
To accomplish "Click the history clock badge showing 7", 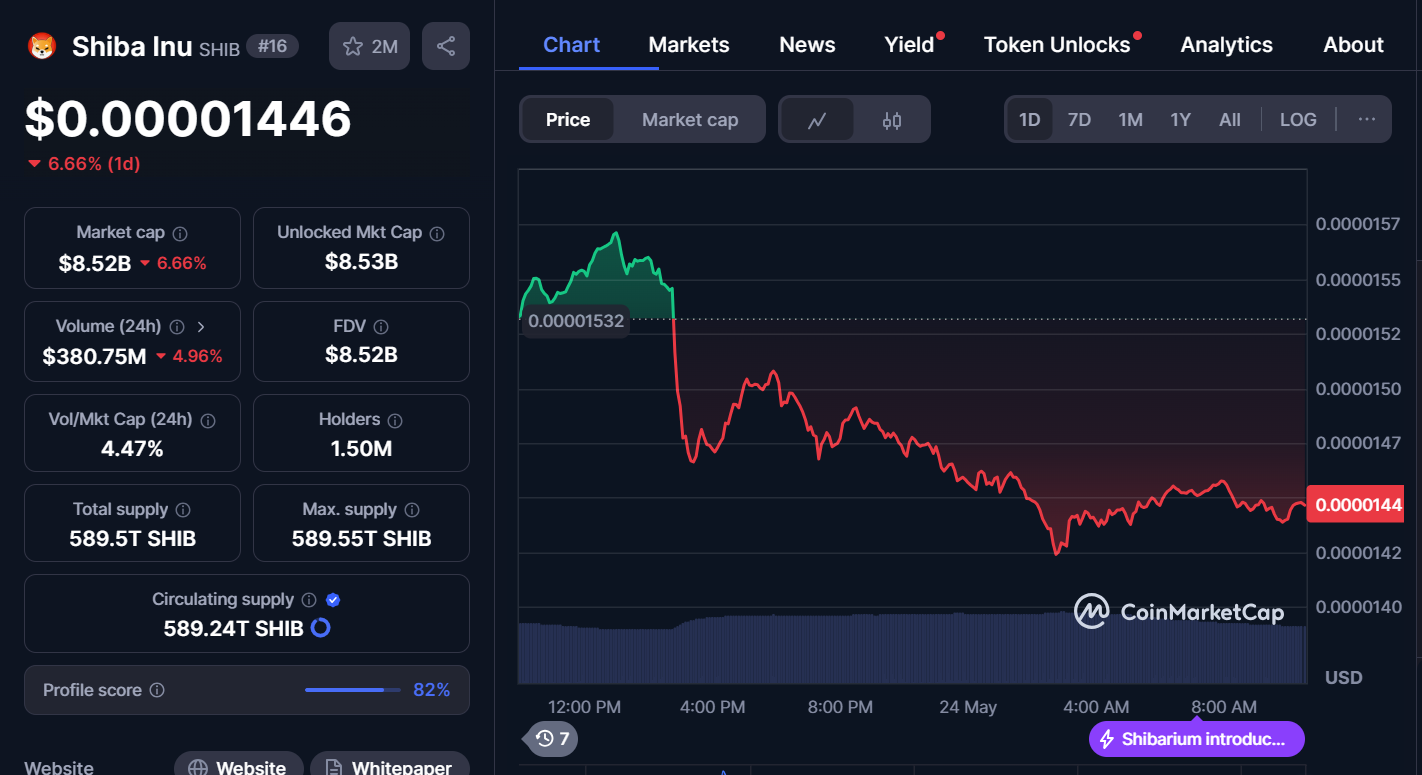I will coord(551,739).
